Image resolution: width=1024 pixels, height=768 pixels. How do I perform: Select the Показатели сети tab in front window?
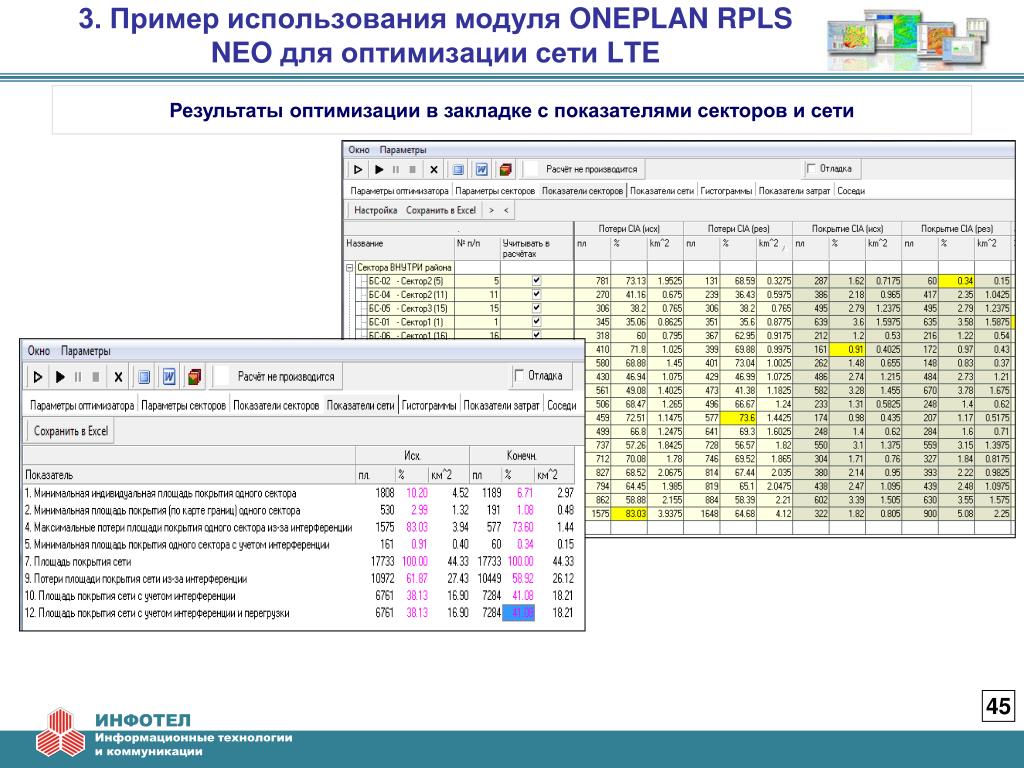pyautogui.click(x=360, y=406)
